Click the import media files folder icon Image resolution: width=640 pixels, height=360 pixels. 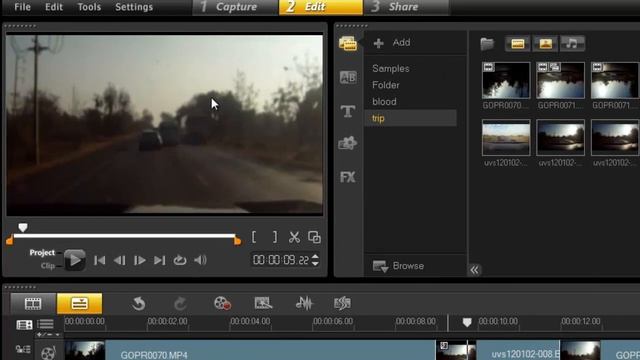[x=487, y=43]
